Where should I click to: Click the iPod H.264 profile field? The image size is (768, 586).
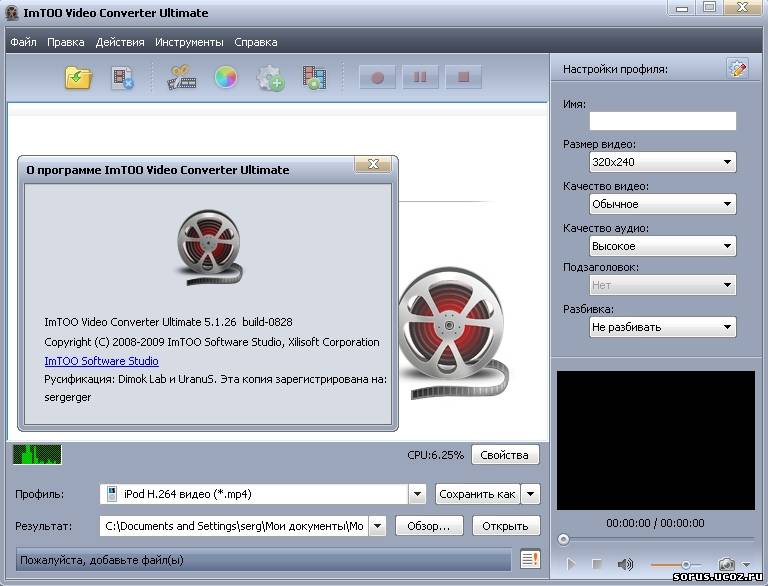pyautogui.click(x=254, y=494)
